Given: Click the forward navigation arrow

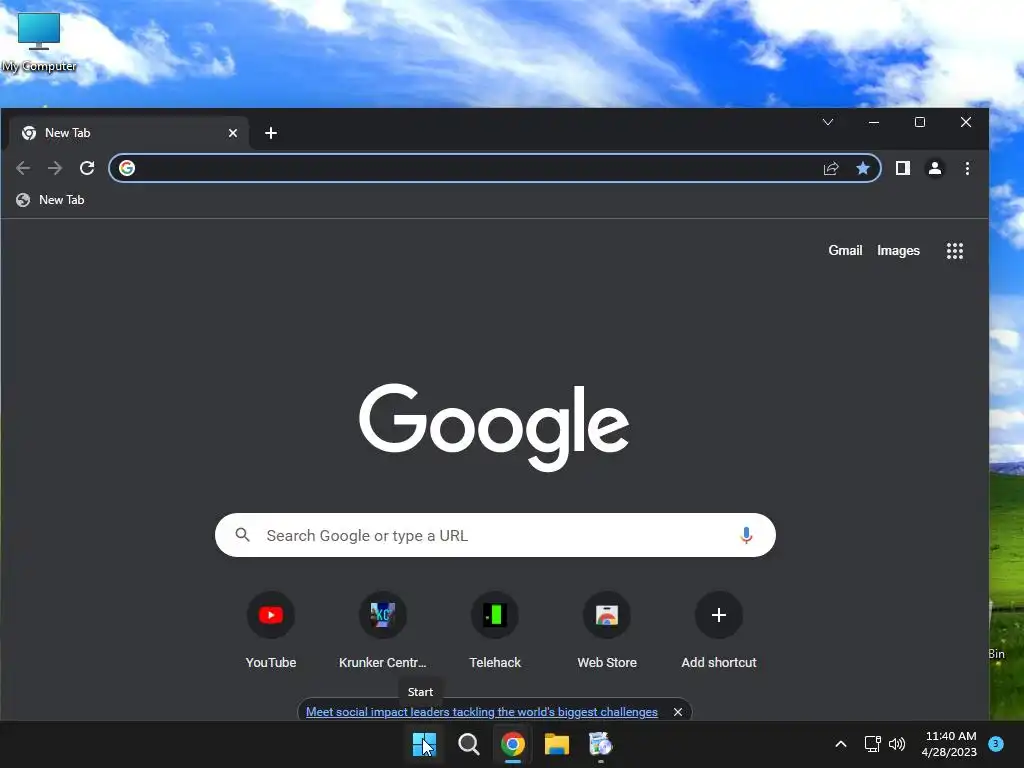Looking at the screenshot, I should point(55,168).
